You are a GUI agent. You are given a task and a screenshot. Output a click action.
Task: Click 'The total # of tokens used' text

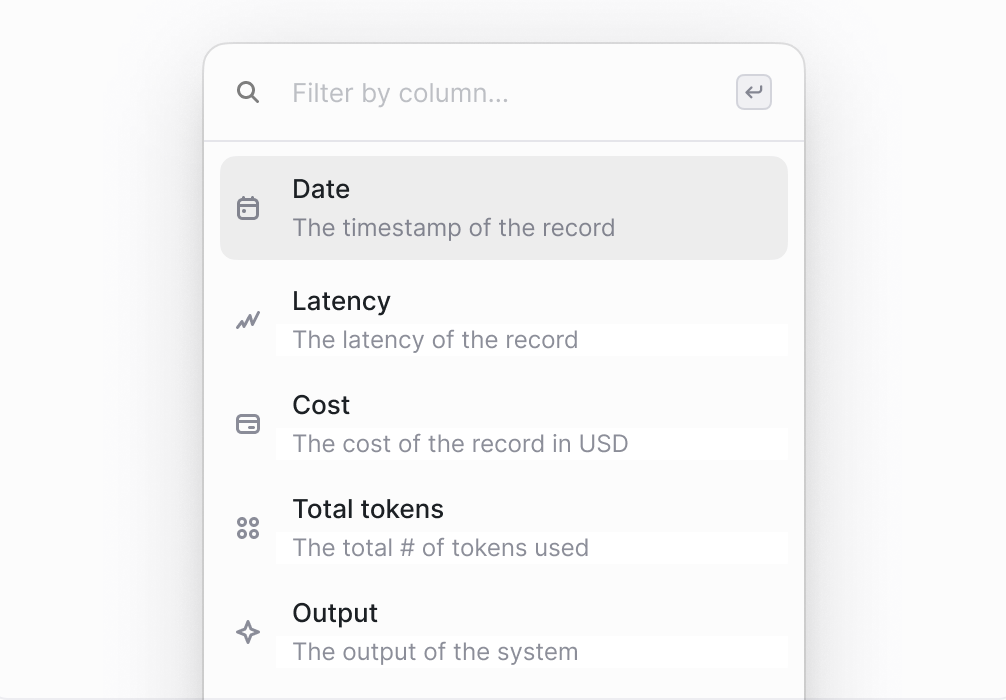[x=440, y=547]
